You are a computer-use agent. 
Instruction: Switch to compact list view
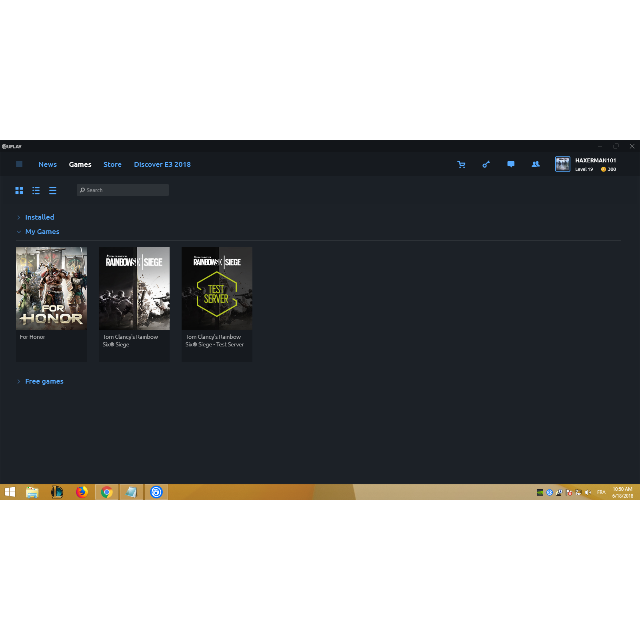point(53,190)
